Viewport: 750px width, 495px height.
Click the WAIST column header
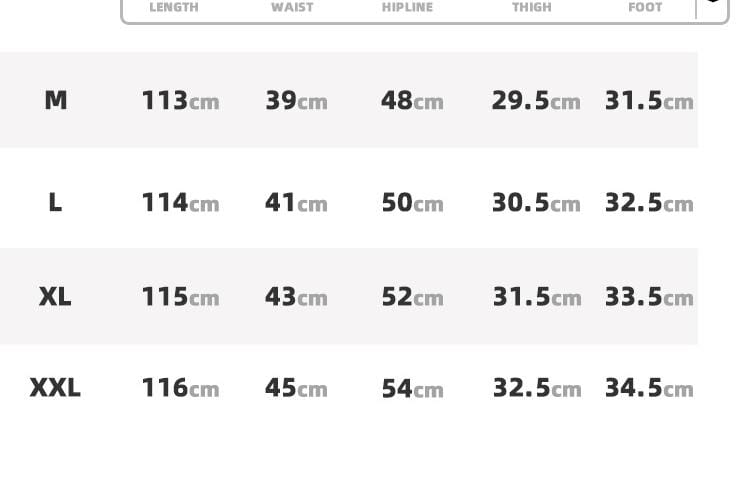(292, 7)
